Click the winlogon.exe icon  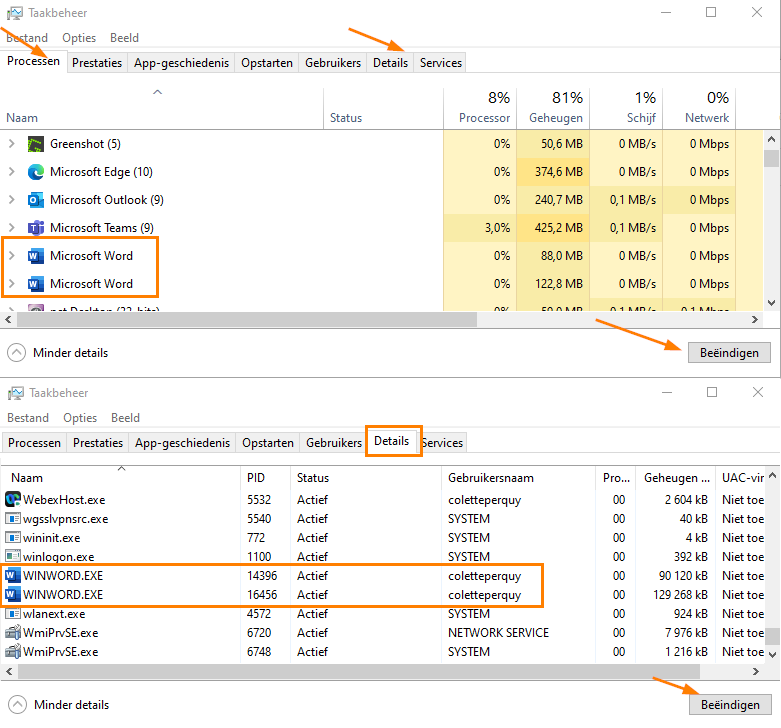click(13, 556)
